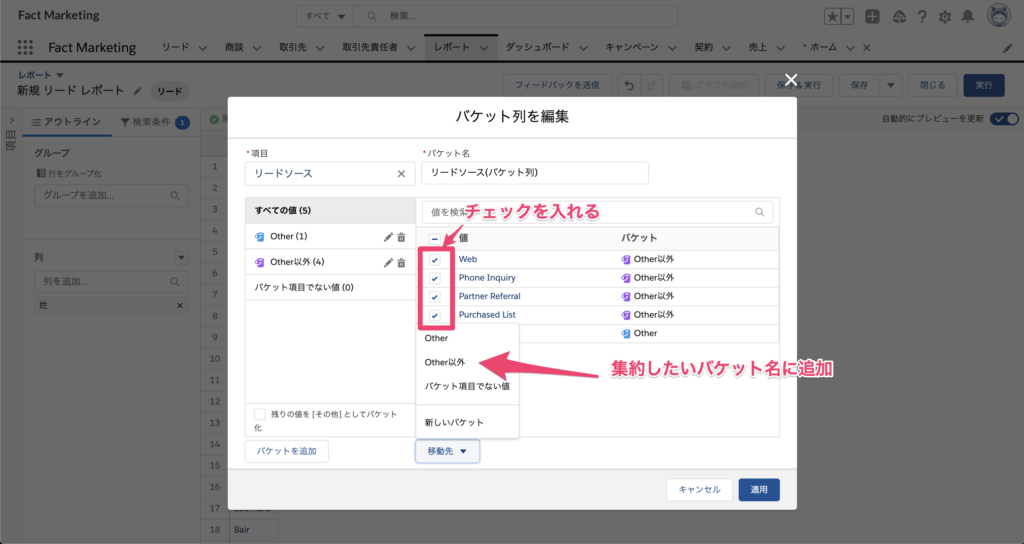The width and height of the screenshot is (1024, 544).
Task: Switch to the アウトライン tab
Action: [x=66, y=122]
